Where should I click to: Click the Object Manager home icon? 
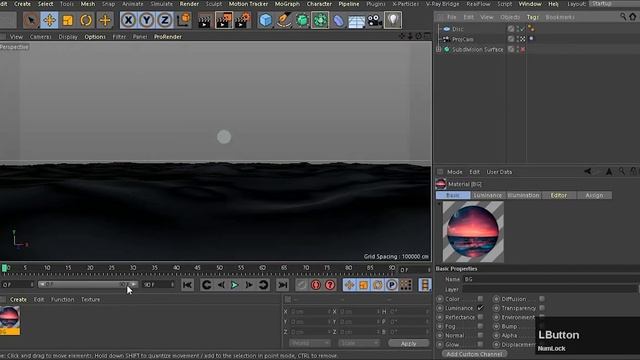[x=633, y=17]
